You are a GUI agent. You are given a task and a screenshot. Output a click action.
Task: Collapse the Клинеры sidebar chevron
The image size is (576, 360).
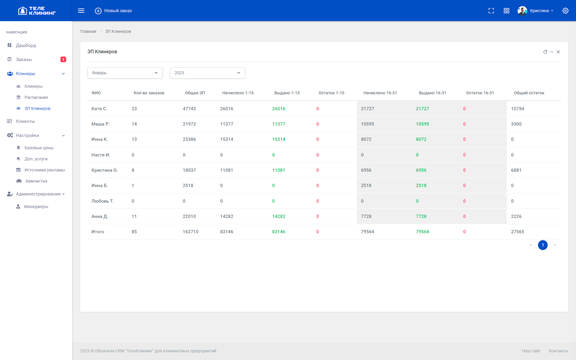pyautogui.click(x=63, y=73)
